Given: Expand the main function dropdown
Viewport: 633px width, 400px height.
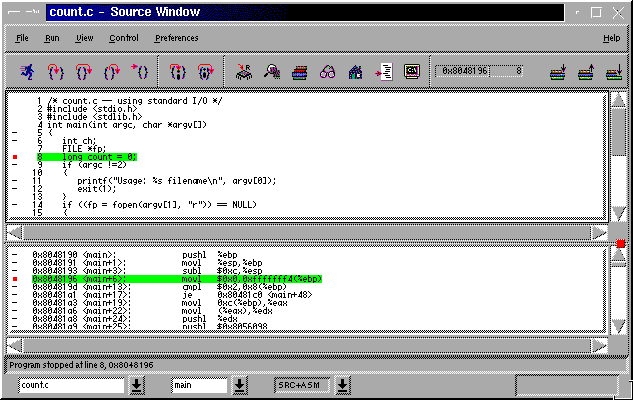Looking at the screenshot, I should (241, 385).
